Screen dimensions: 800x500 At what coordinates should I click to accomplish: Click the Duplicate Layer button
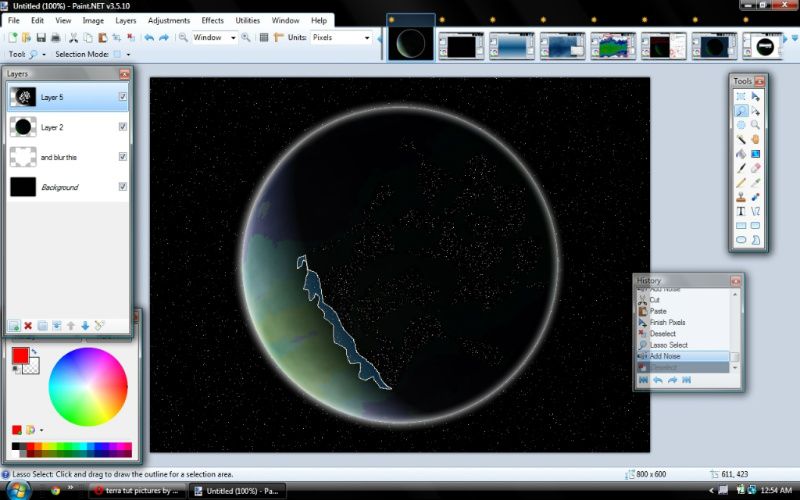click(x=42, y=326)
